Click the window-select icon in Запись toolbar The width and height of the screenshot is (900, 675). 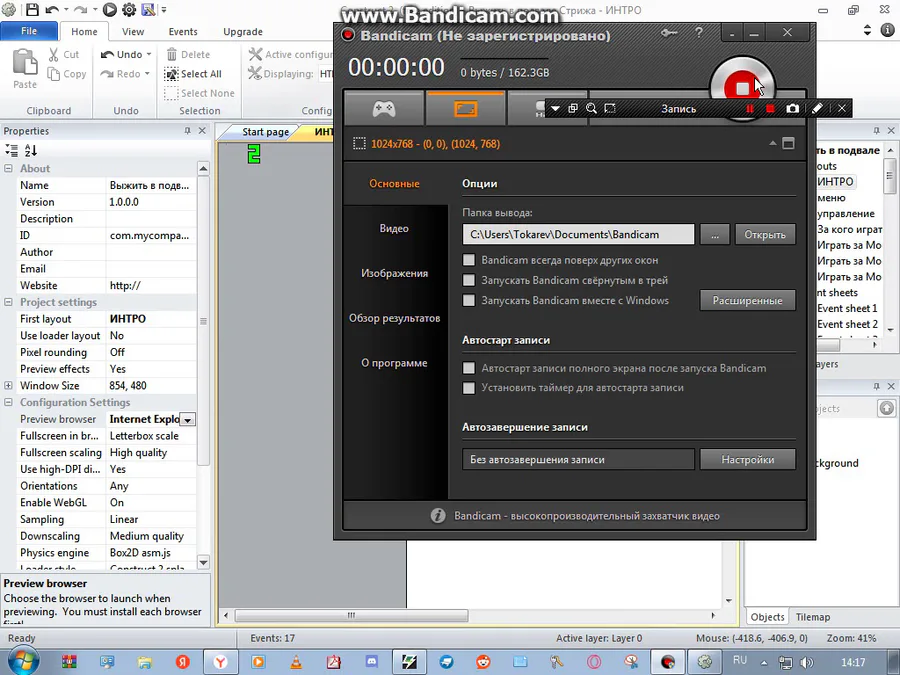pyautogui.click(x=573, y=108)
